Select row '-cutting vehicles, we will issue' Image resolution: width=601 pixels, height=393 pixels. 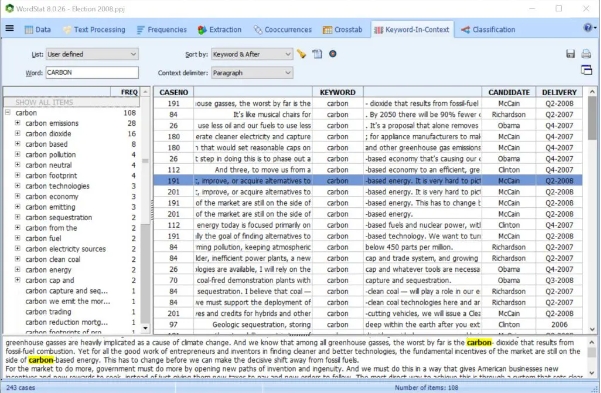pyautogui.click(x=368, y=313)
